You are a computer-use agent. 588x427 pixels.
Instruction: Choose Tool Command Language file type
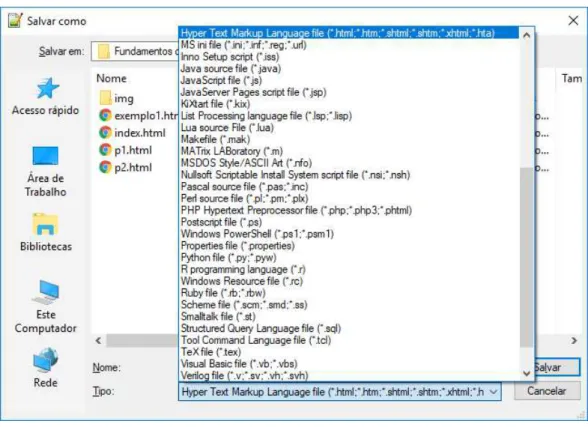point(349,340)
